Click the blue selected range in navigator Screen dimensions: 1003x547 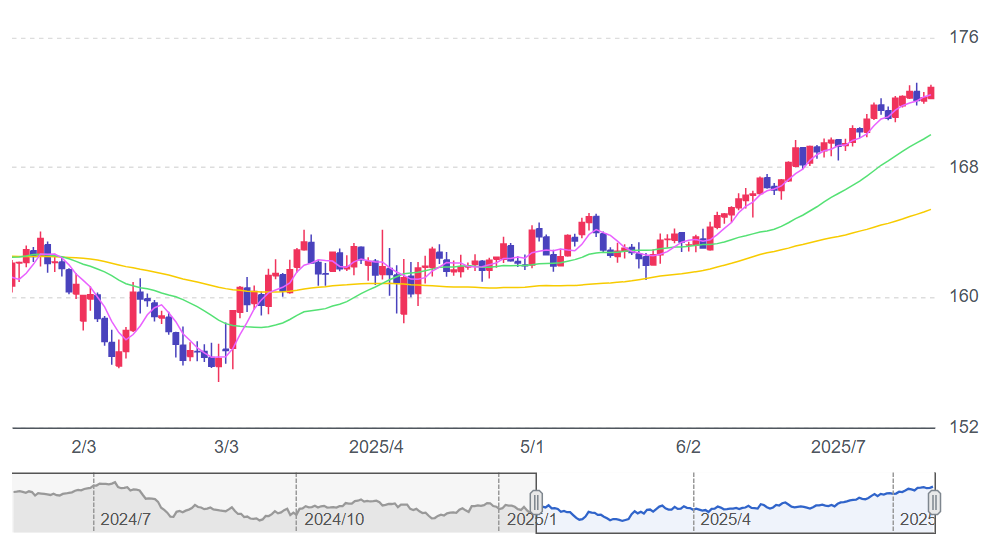pyautogui.click(x=736, y=503)
